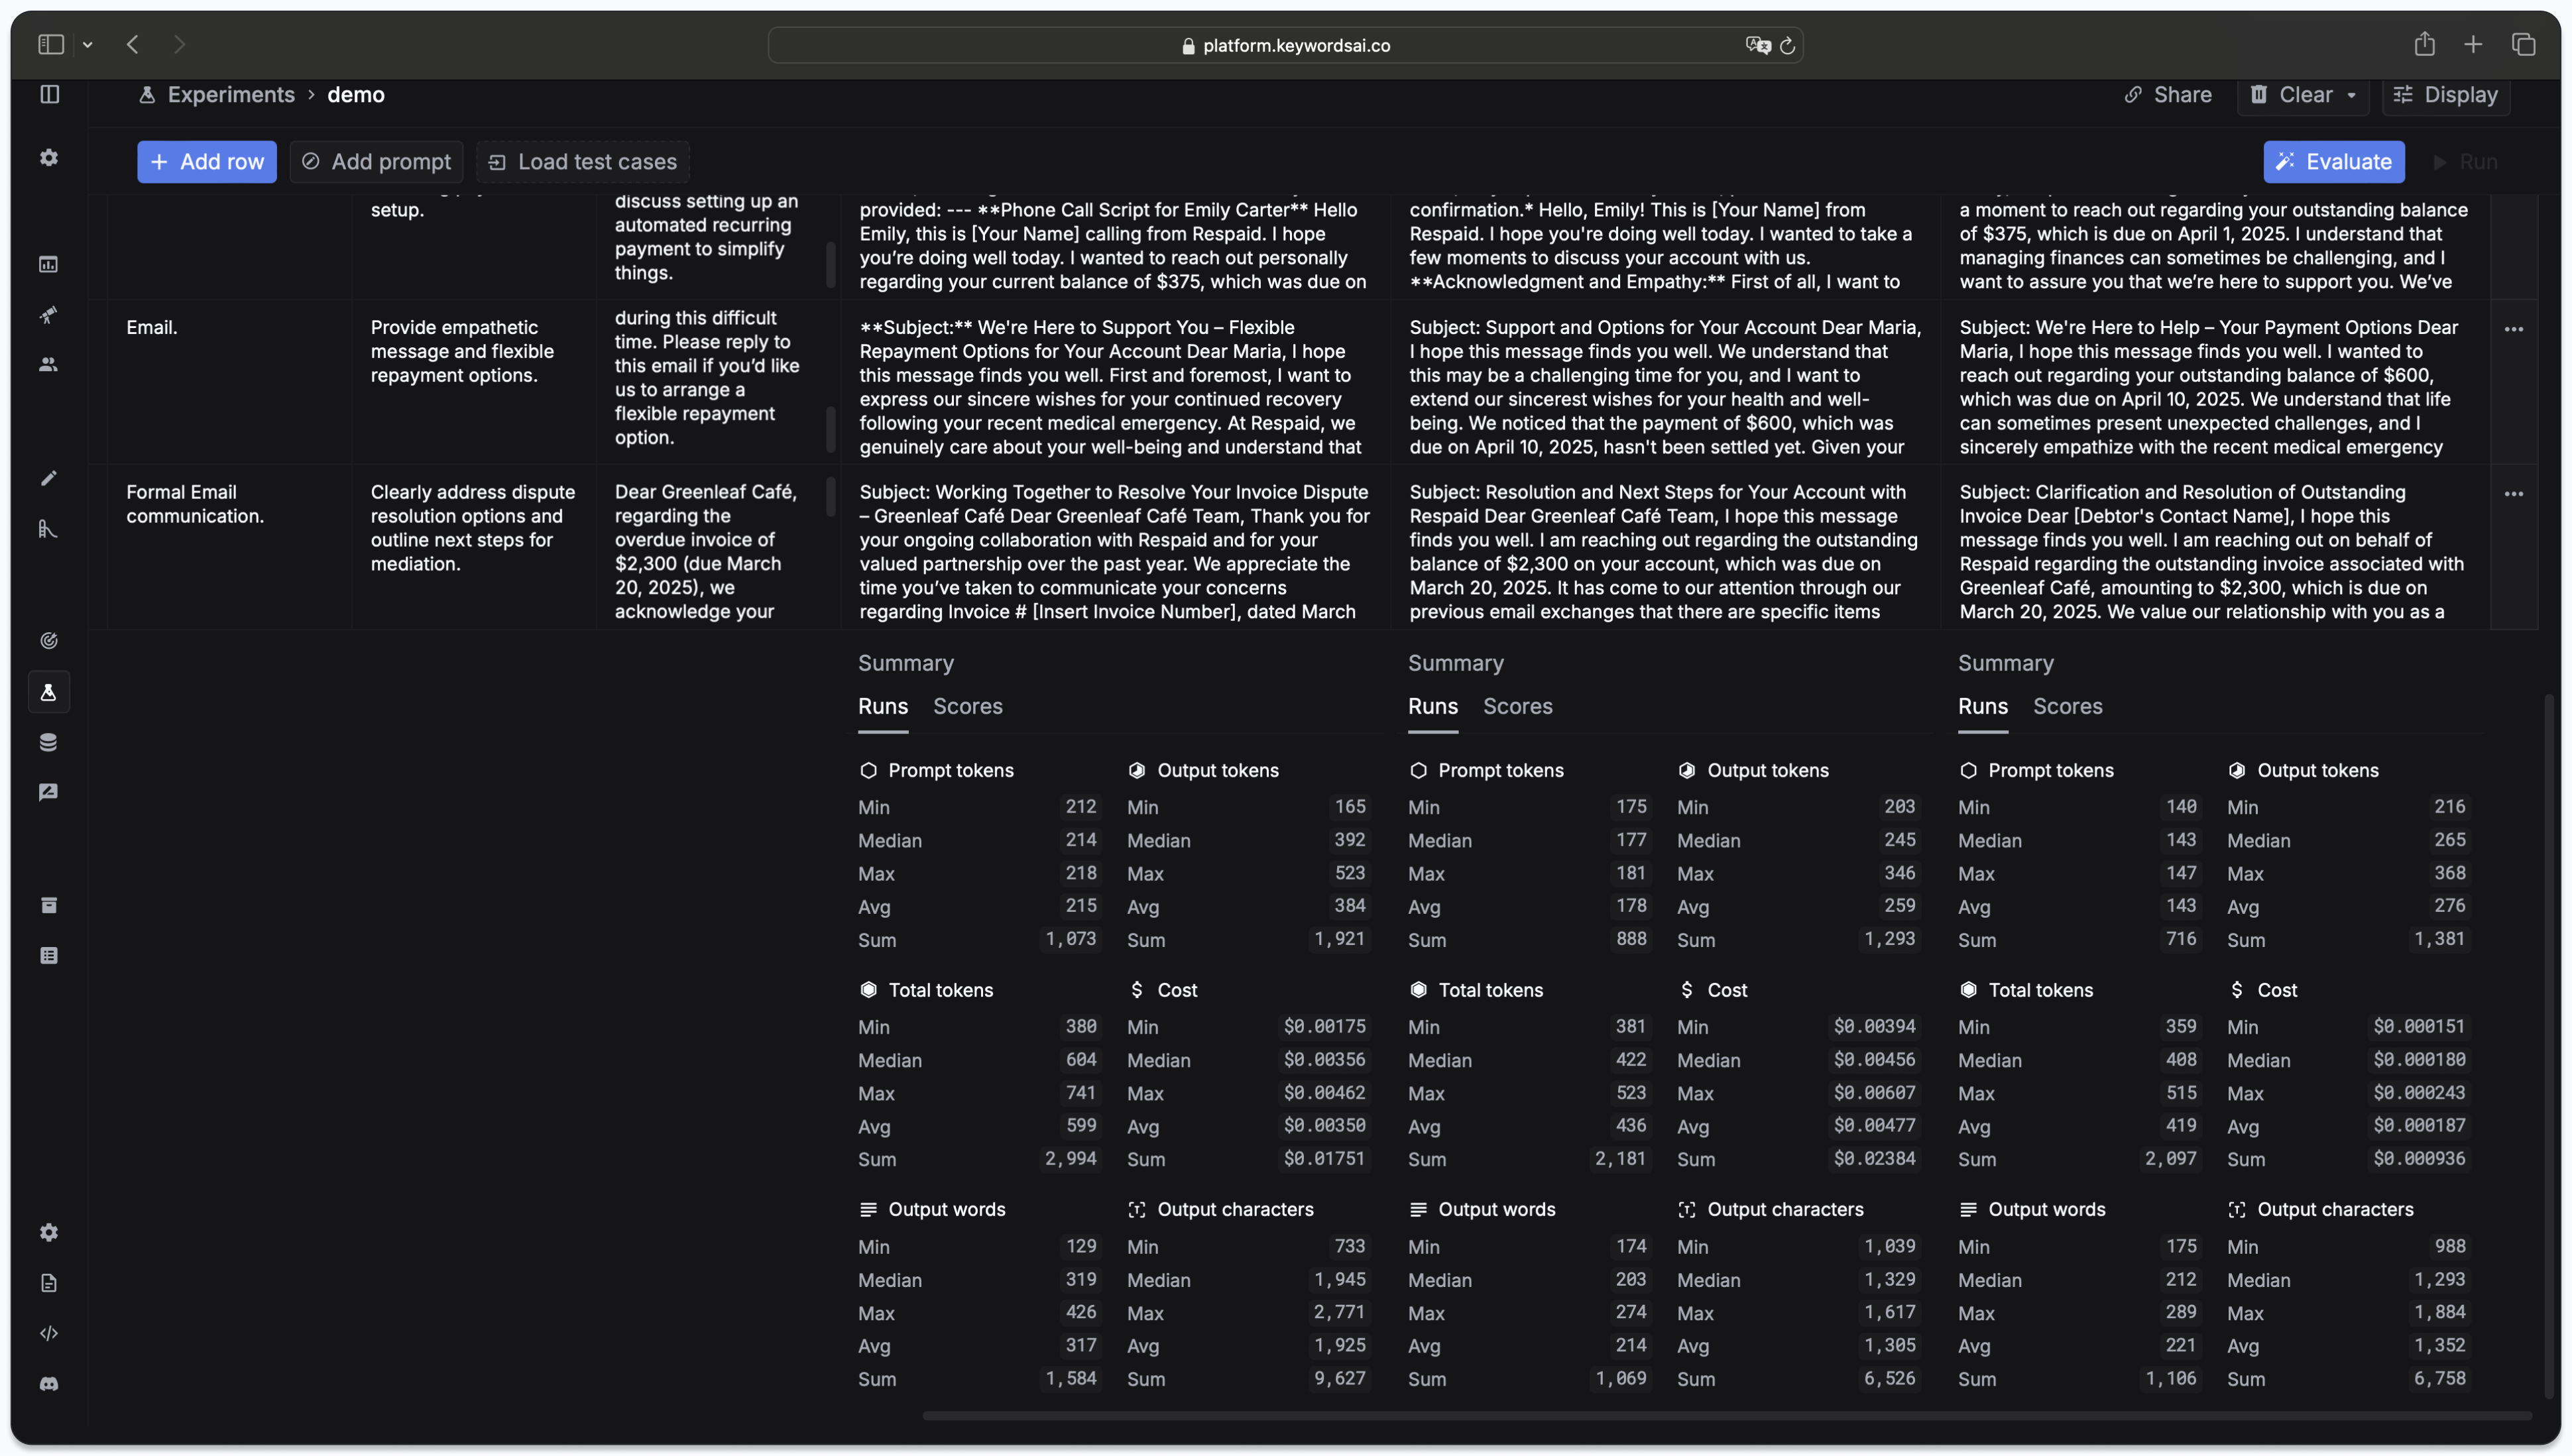Image resolution: width=2572 pixels, height=1456 pixels.
Task: Click the demo breadcrumb title
Action: click(356, 95)
